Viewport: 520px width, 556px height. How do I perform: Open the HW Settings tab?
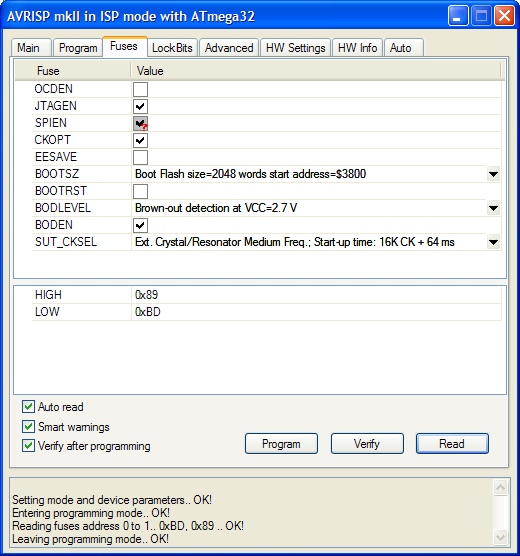(295, 48)
